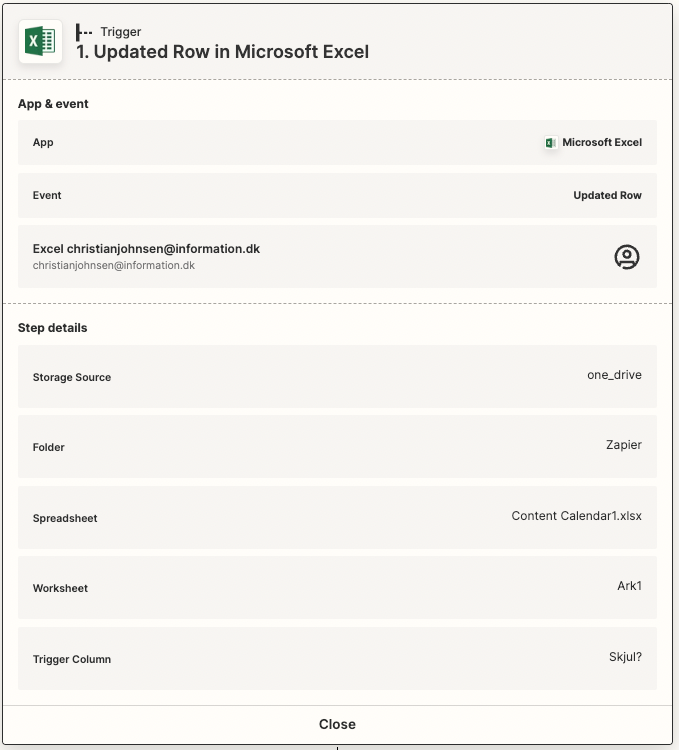679x750 pixels.
Task: Click the large Microsoft Excel app icon
Action: 40,41
